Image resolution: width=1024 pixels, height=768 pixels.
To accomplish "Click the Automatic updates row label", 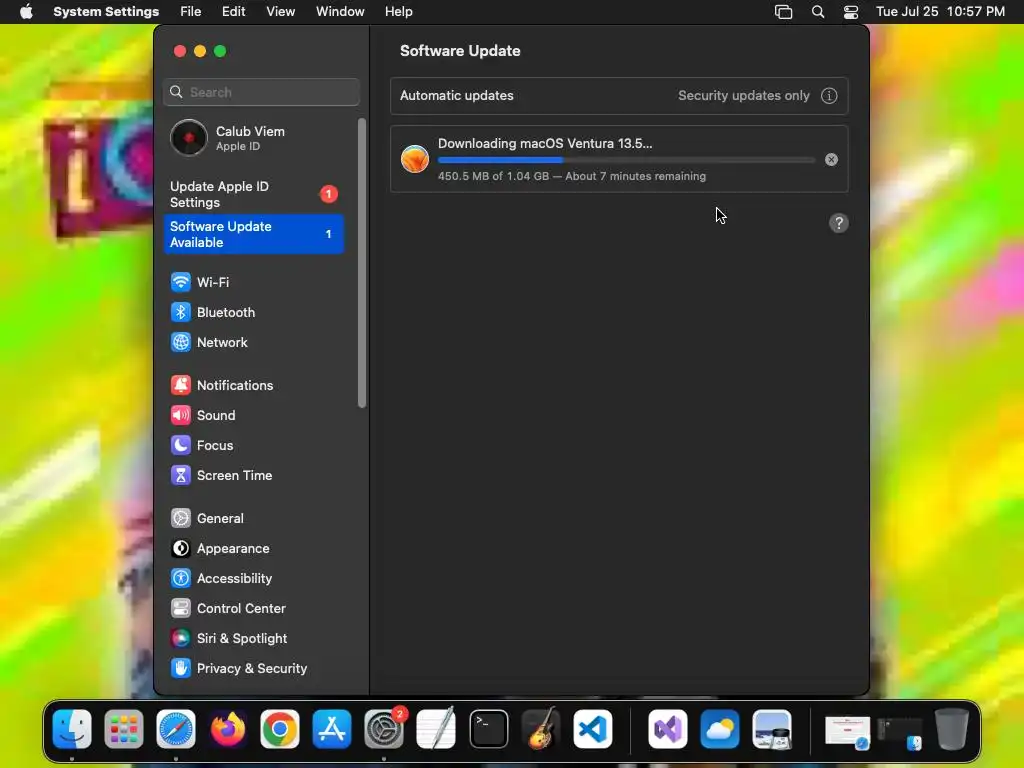I will click(x=456, y=95).
